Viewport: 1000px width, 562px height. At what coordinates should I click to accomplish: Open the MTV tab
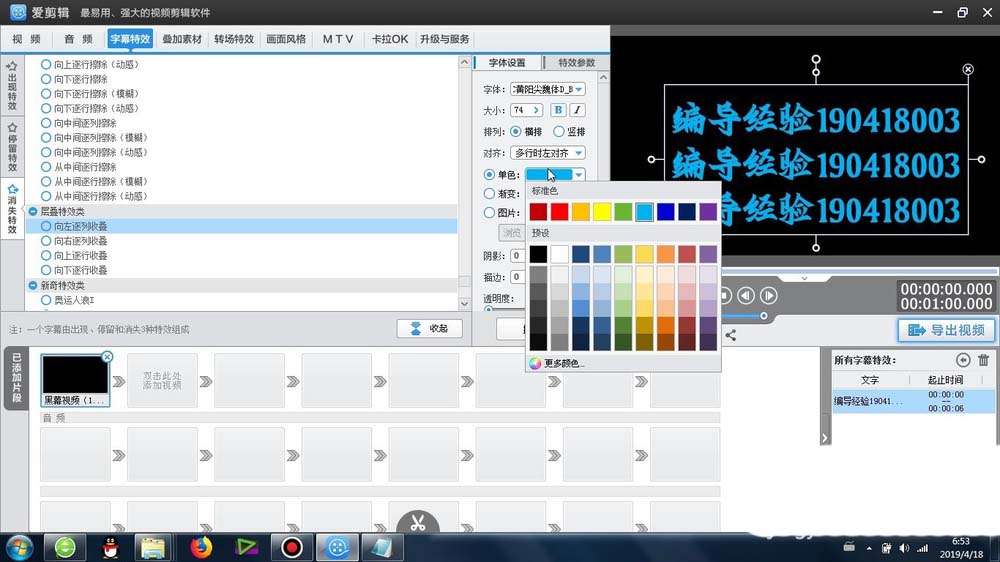pos(337,39)
